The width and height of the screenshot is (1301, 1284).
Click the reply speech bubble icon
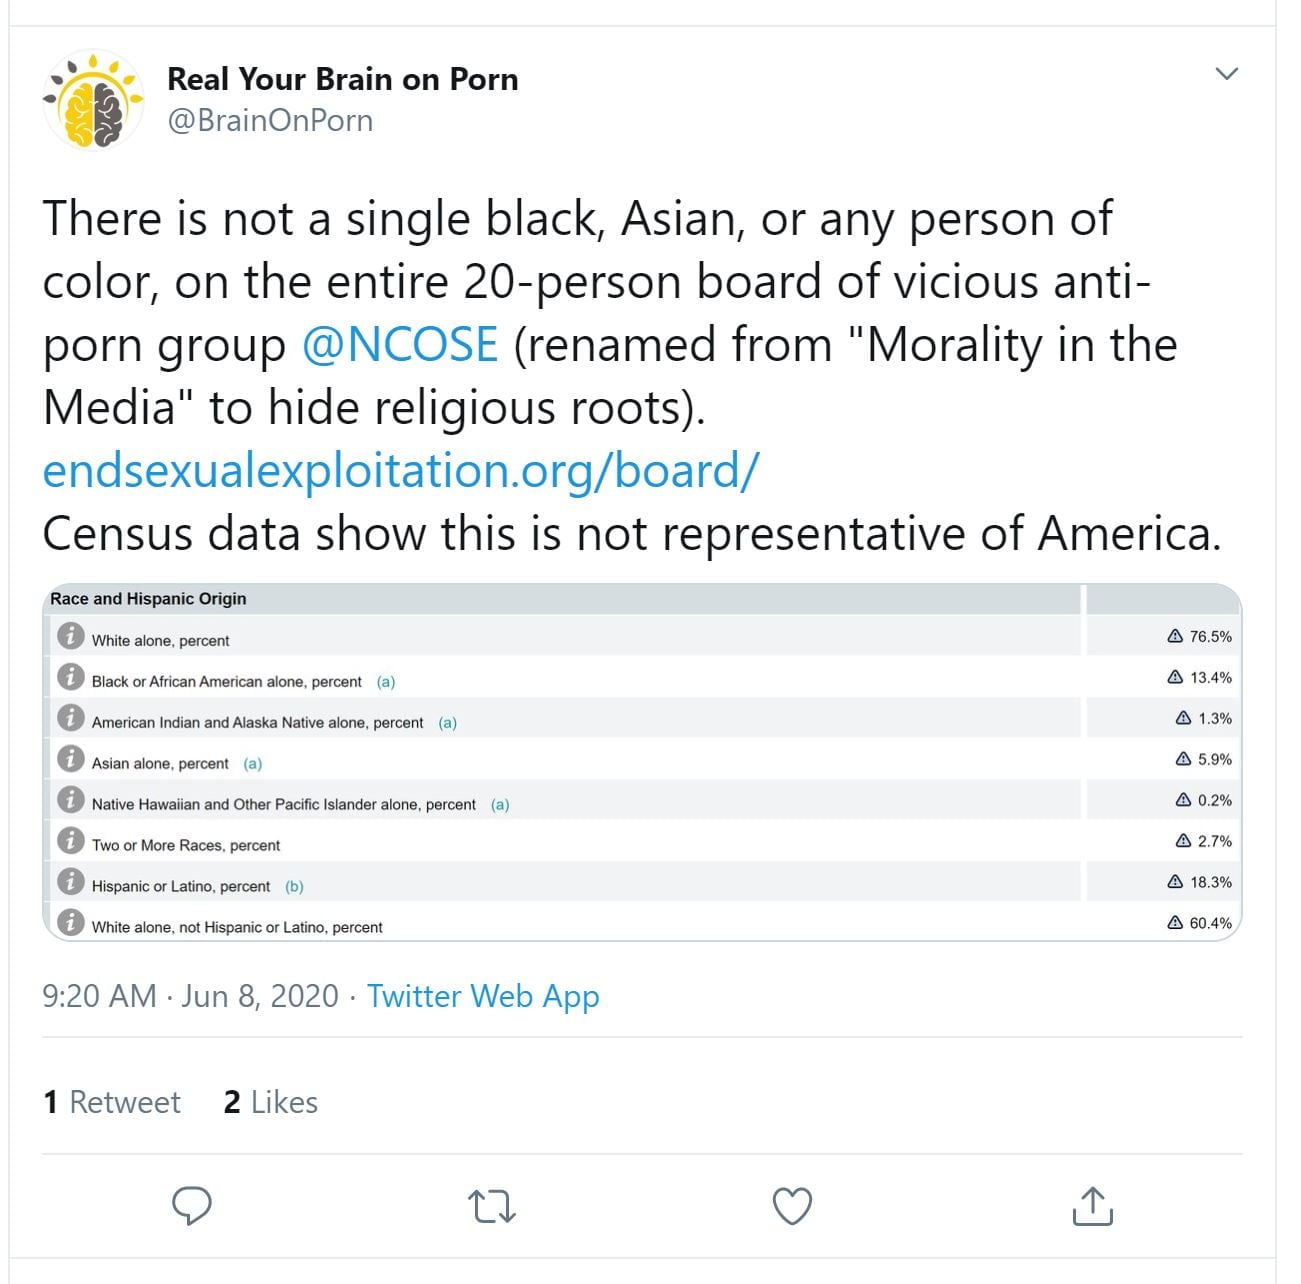coord(192,1206)
